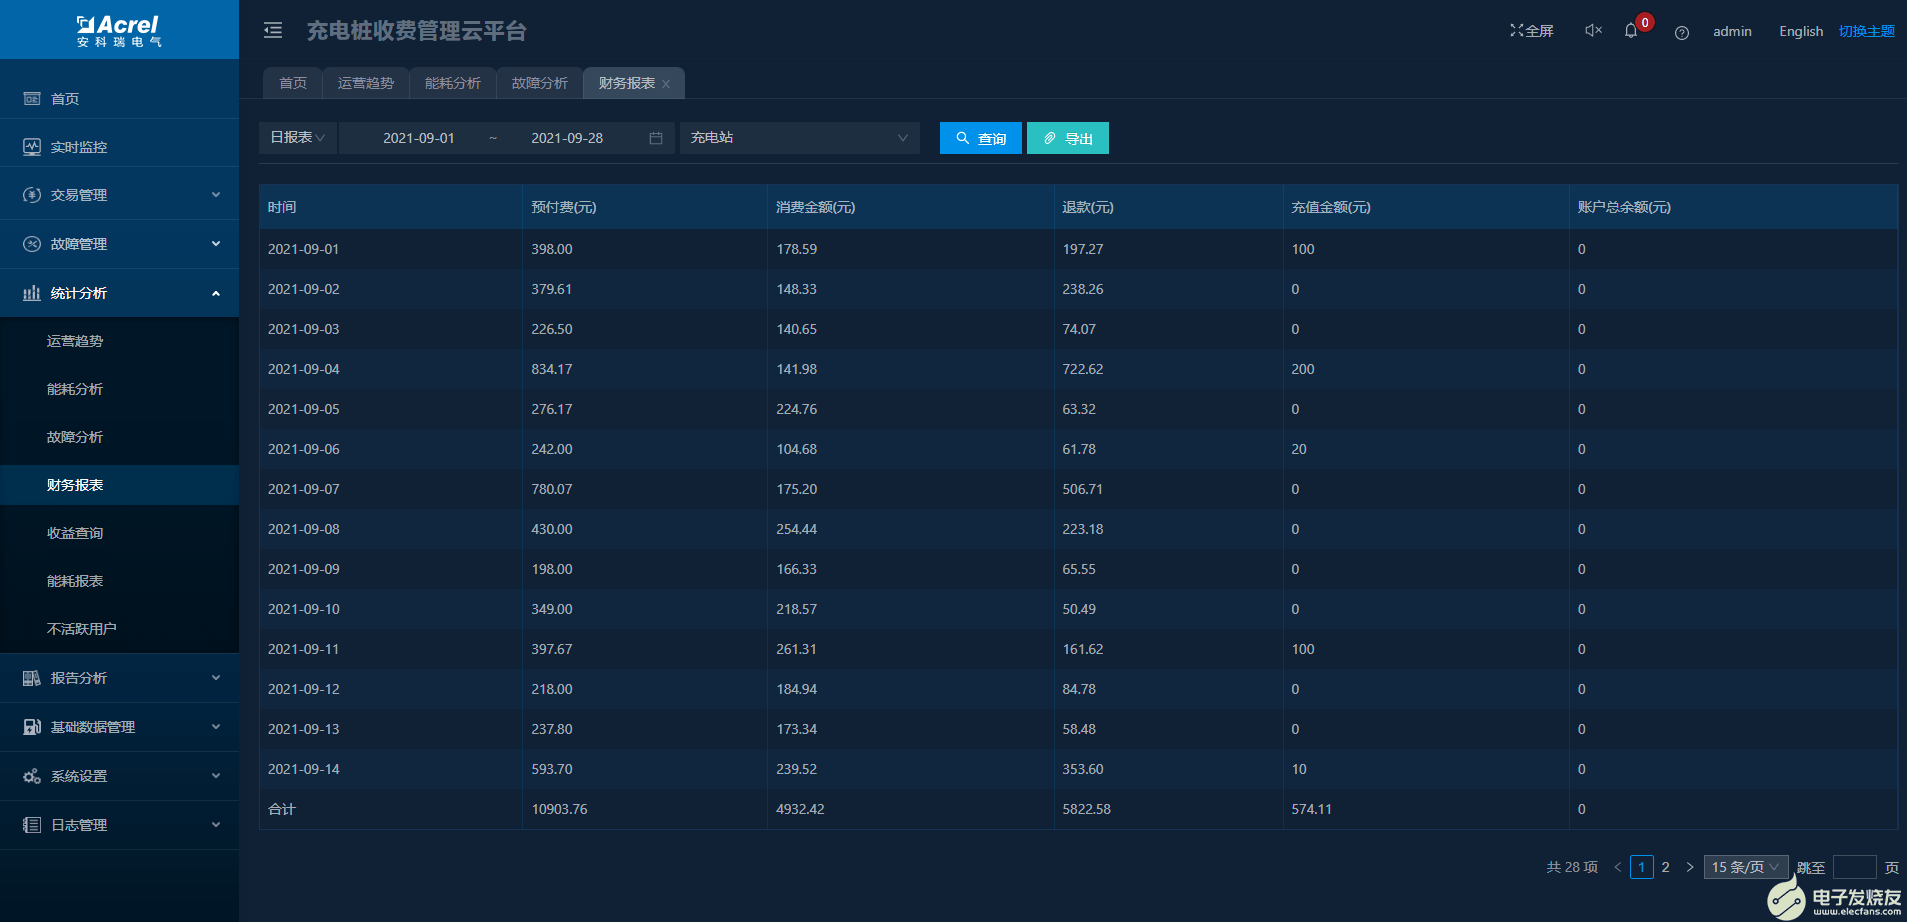Expand the 系统设置 menu chevron
This screenshot has width=1907, height=922.
click(216, 776)
